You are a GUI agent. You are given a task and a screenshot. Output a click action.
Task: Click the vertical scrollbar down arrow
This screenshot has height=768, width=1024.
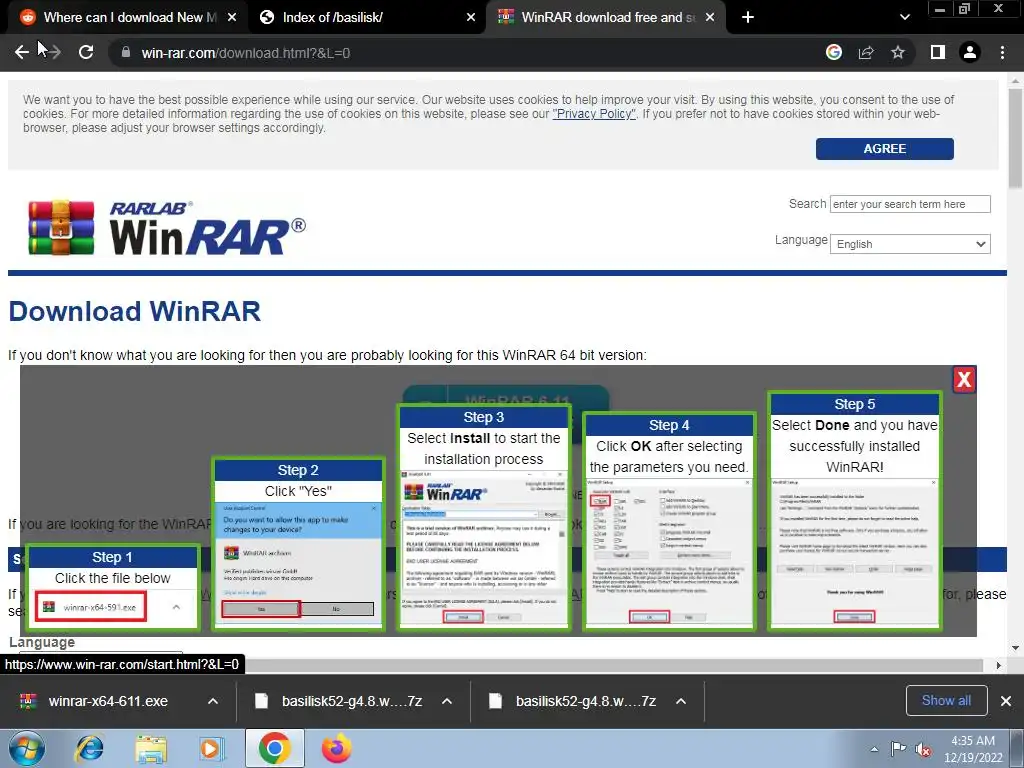click(1015, 648)
